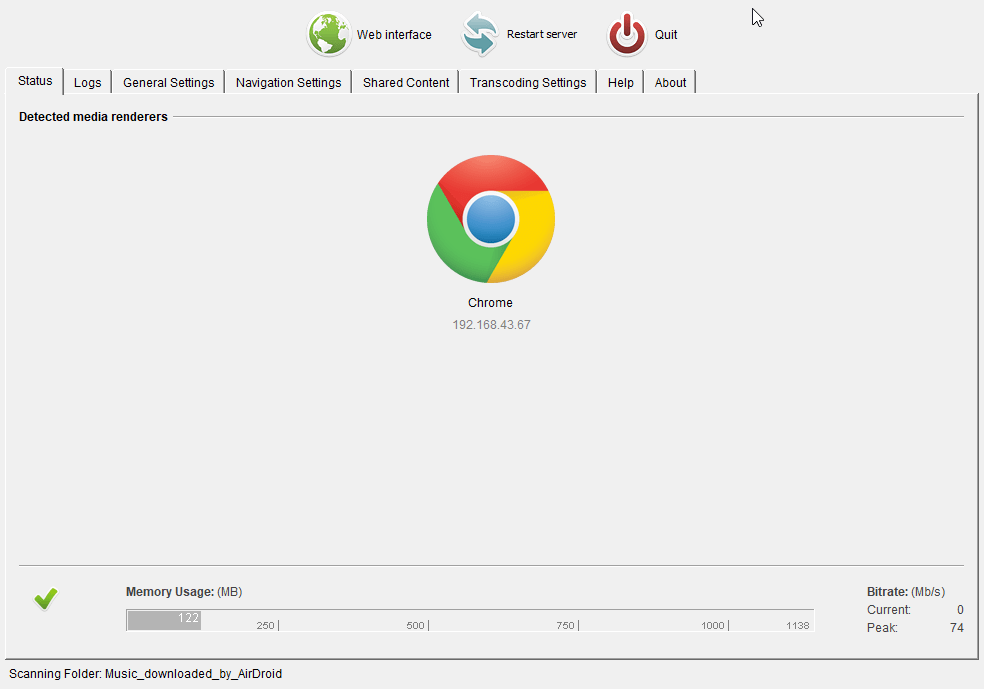Open the Shared Content tab

405,83
